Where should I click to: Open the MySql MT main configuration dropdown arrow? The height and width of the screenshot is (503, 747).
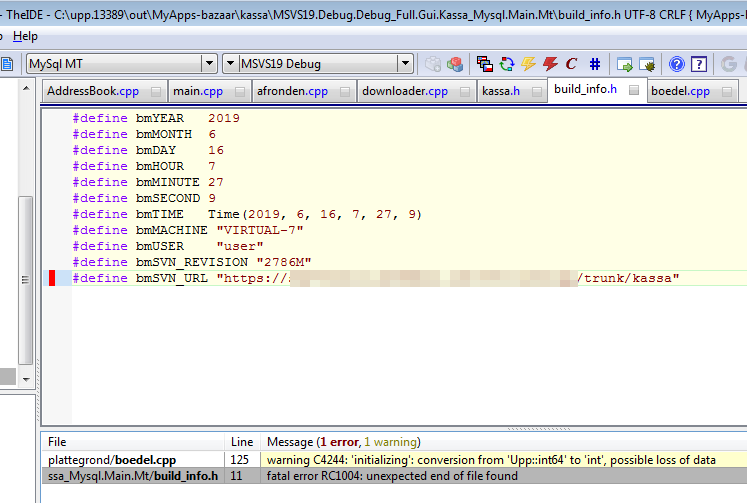[x=209, y=63]
